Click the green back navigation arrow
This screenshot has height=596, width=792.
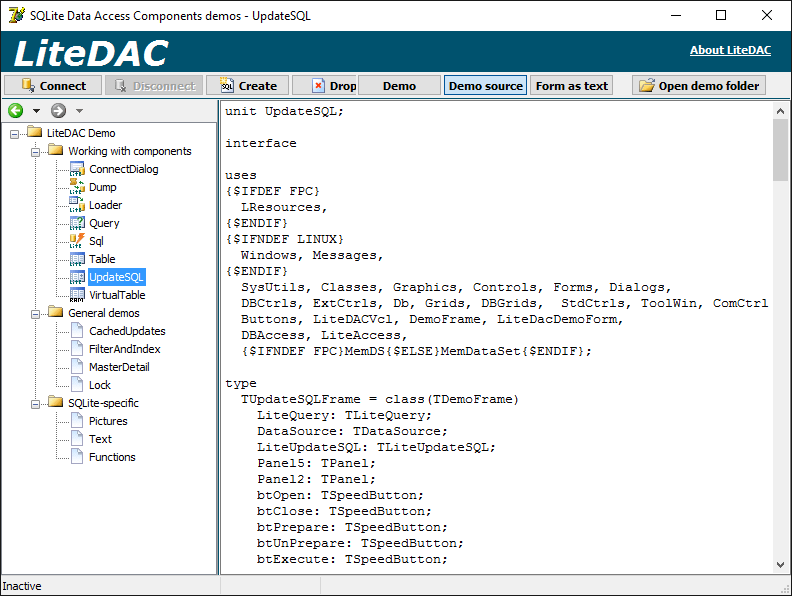click(15, 111)
